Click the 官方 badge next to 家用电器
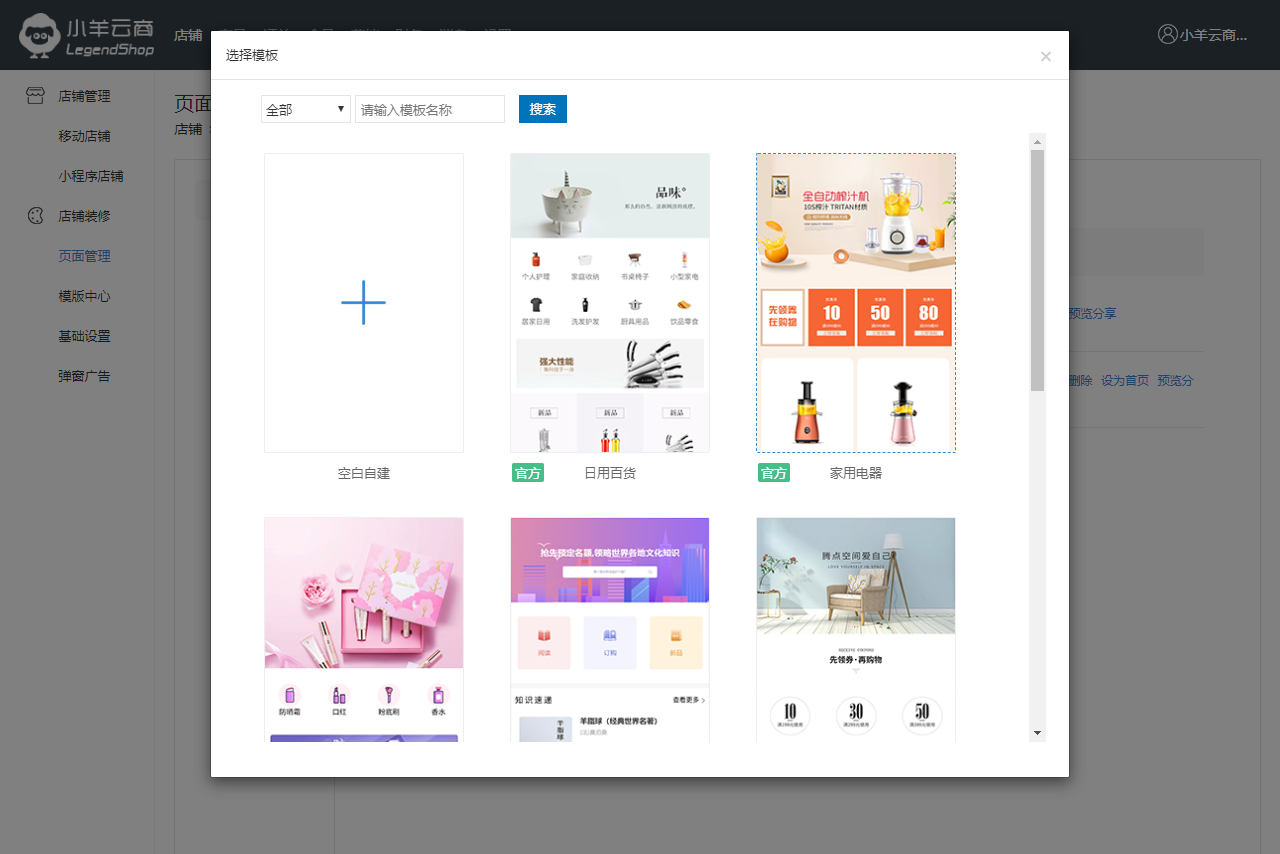 point(773,473)
